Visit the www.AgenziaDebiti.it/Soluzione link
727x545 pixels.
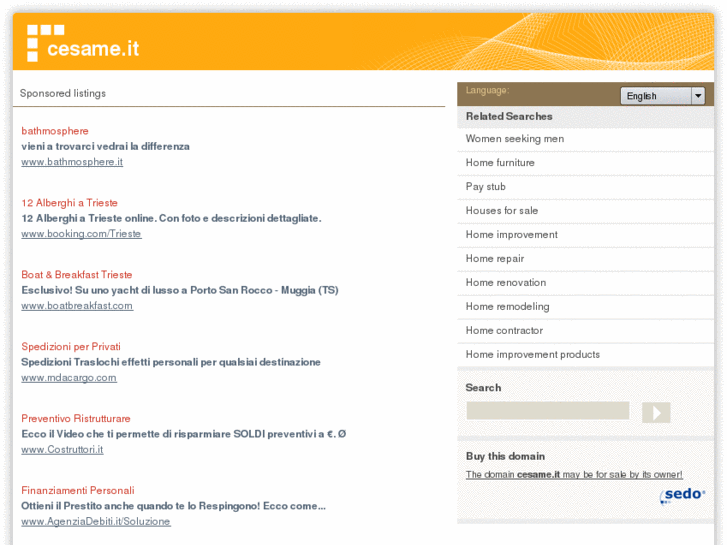96,521
